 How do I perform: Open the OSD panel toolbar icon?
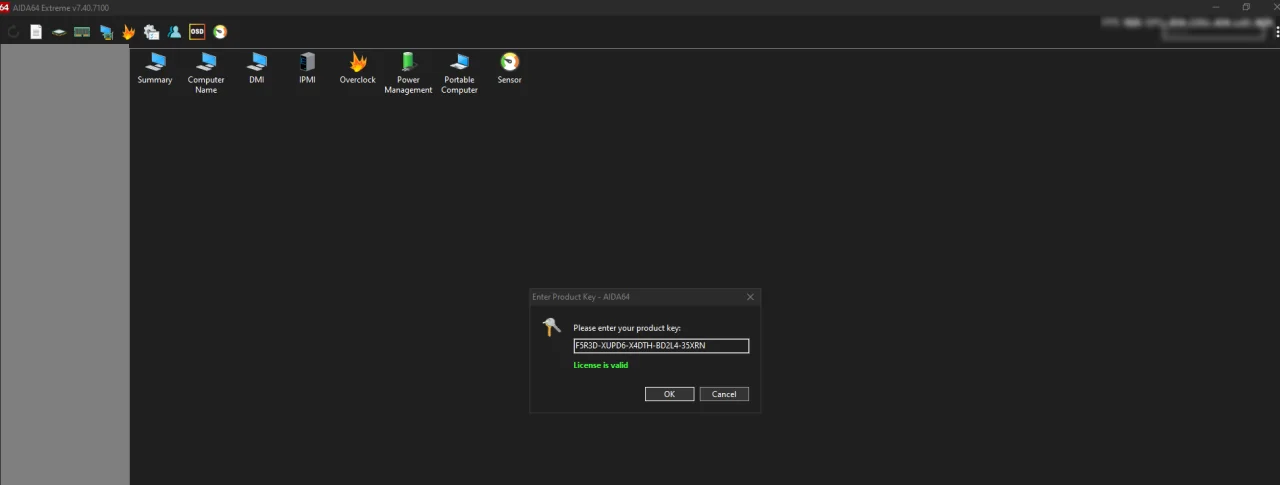click(197, 32)
